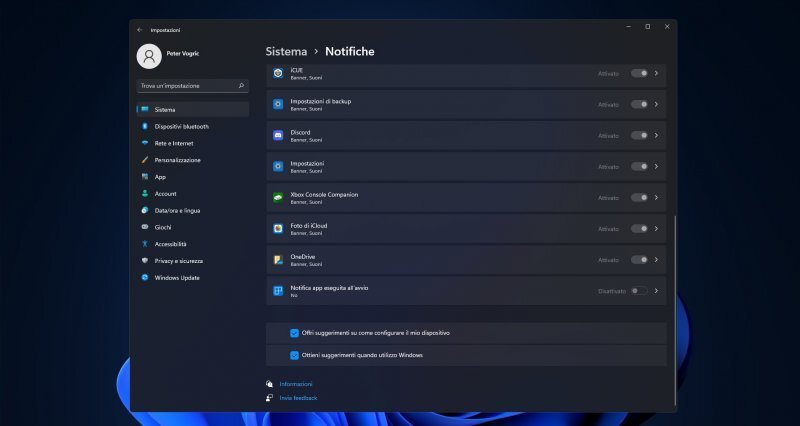Click the Privacy e sicurezza shield icon
This screenshot has width=800, height=426.
click(145, 261)
